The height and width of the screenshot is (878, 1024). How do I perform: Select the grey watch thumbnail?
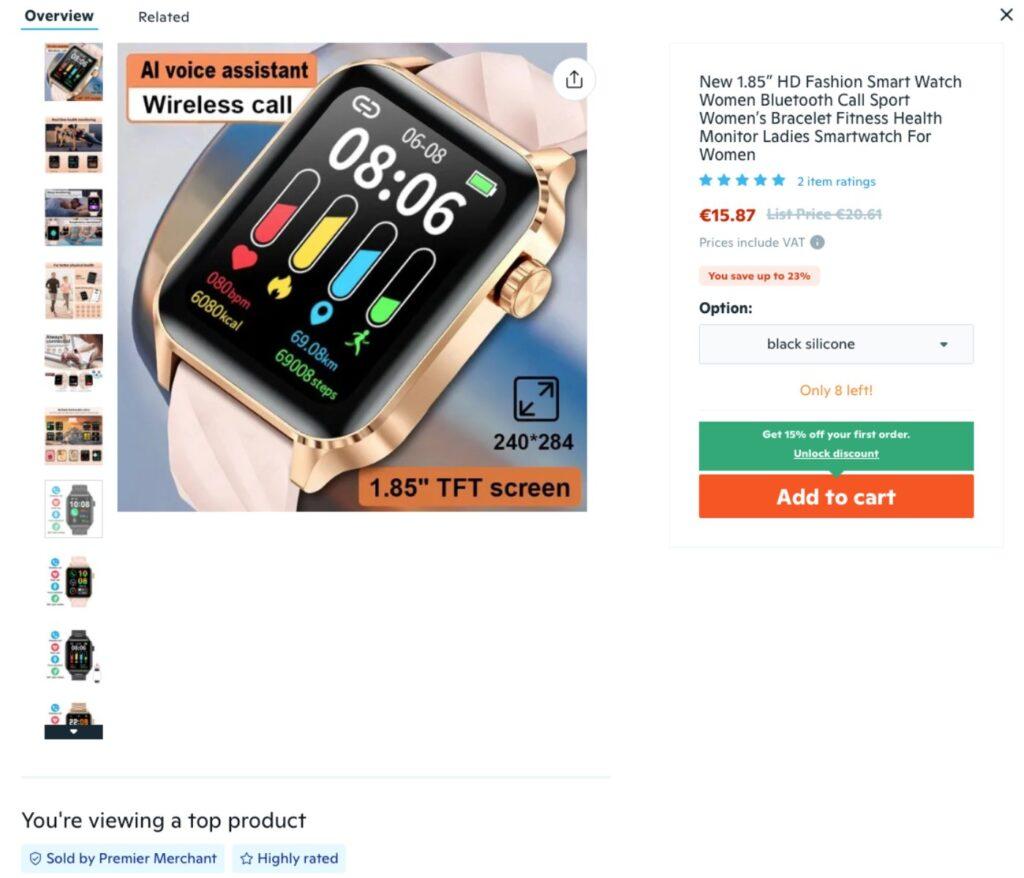73,509
